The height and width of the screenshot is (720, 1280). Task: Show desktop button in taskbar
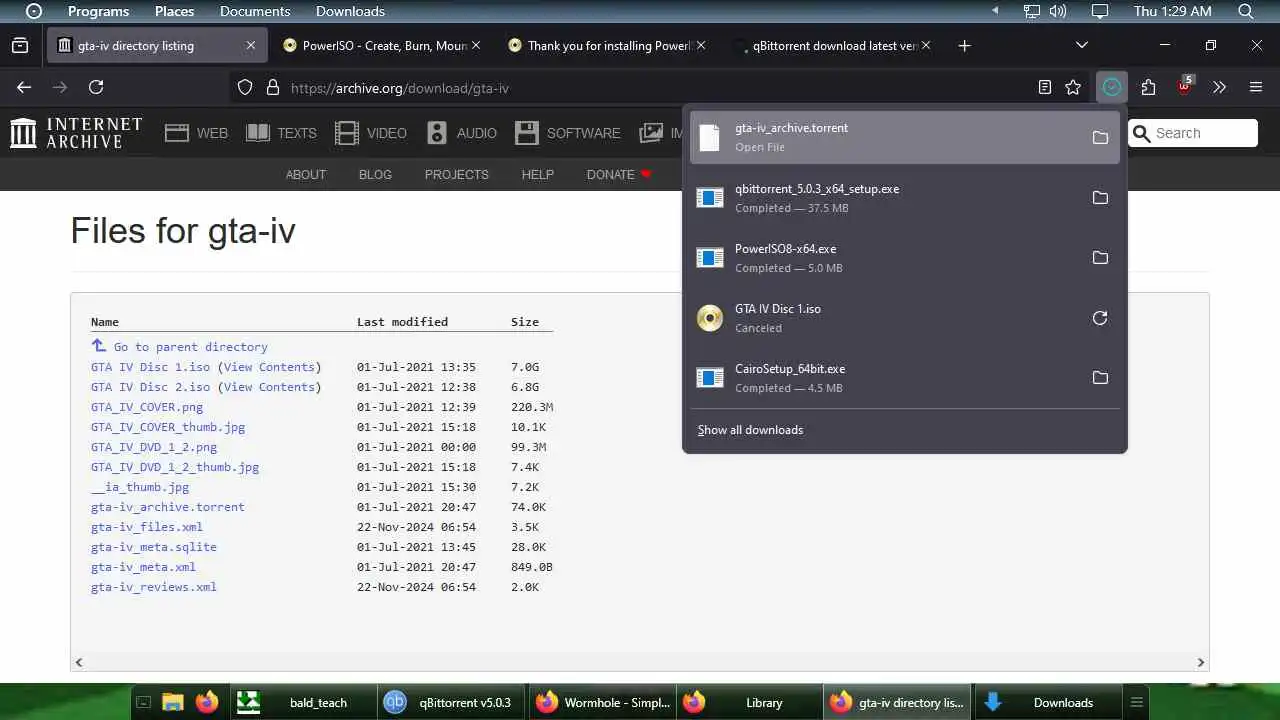point(143,702)
